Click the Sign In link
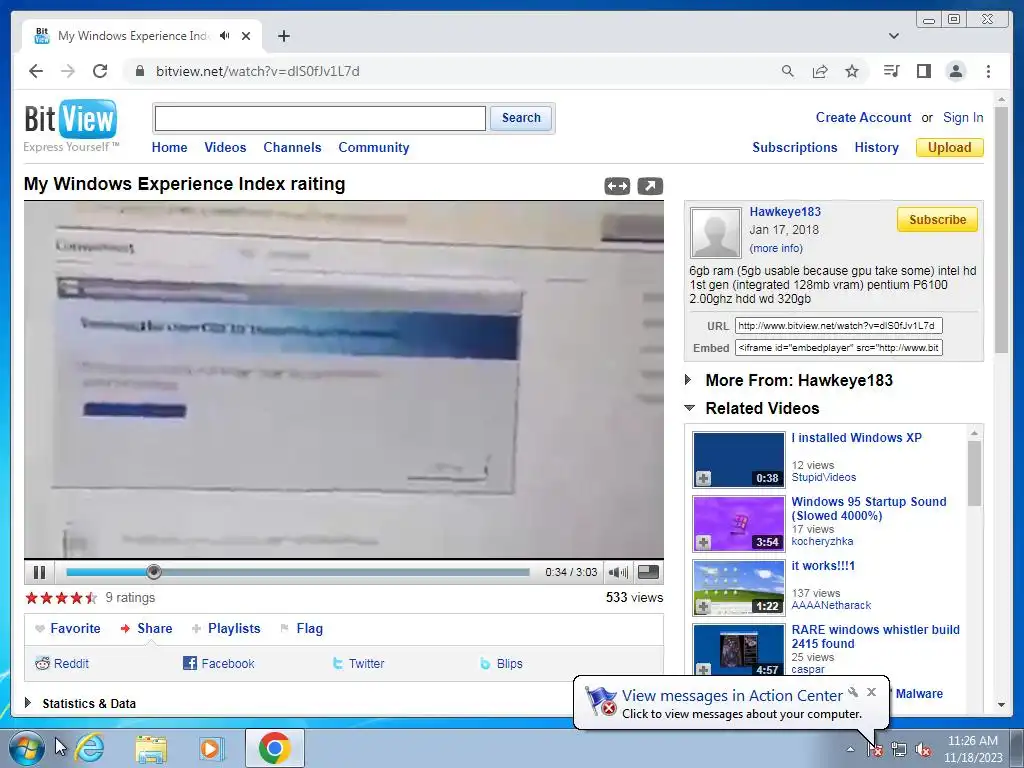The image size is (1024, 768). coord(963,118)
